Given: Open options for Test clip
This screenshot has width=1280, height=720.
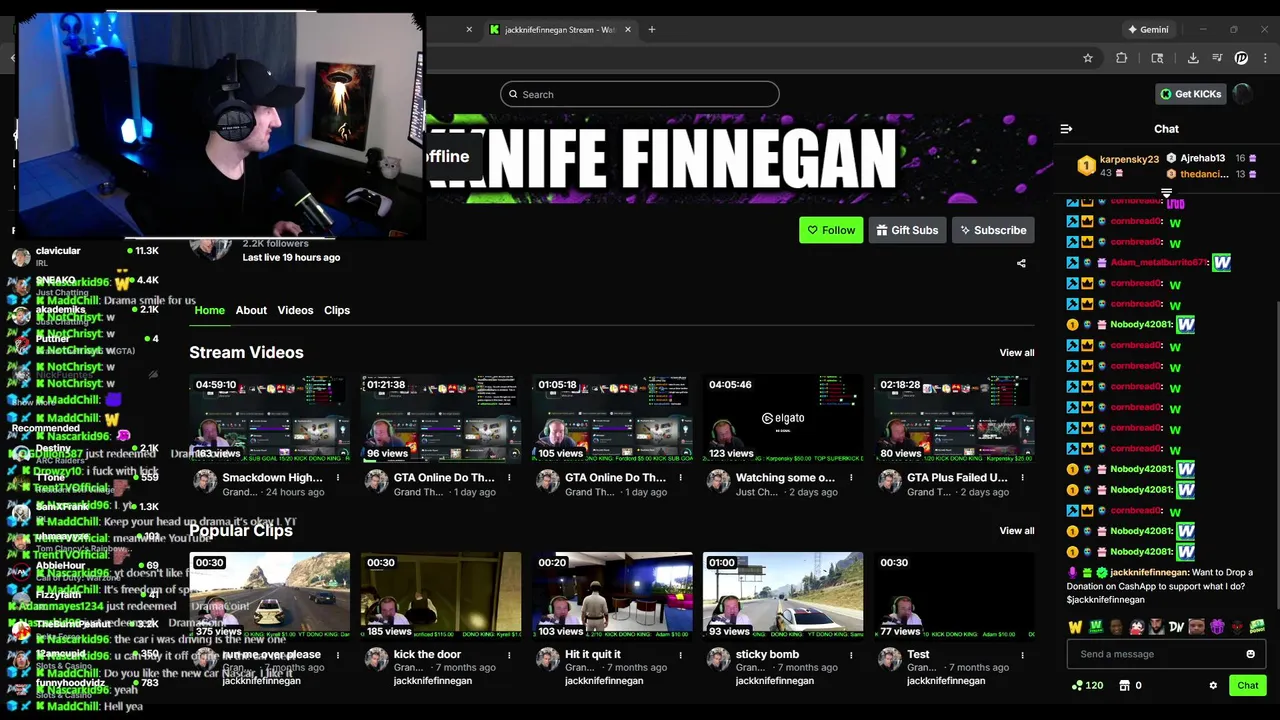Looking at the screenshot, I should click(x=1022, y=655).
